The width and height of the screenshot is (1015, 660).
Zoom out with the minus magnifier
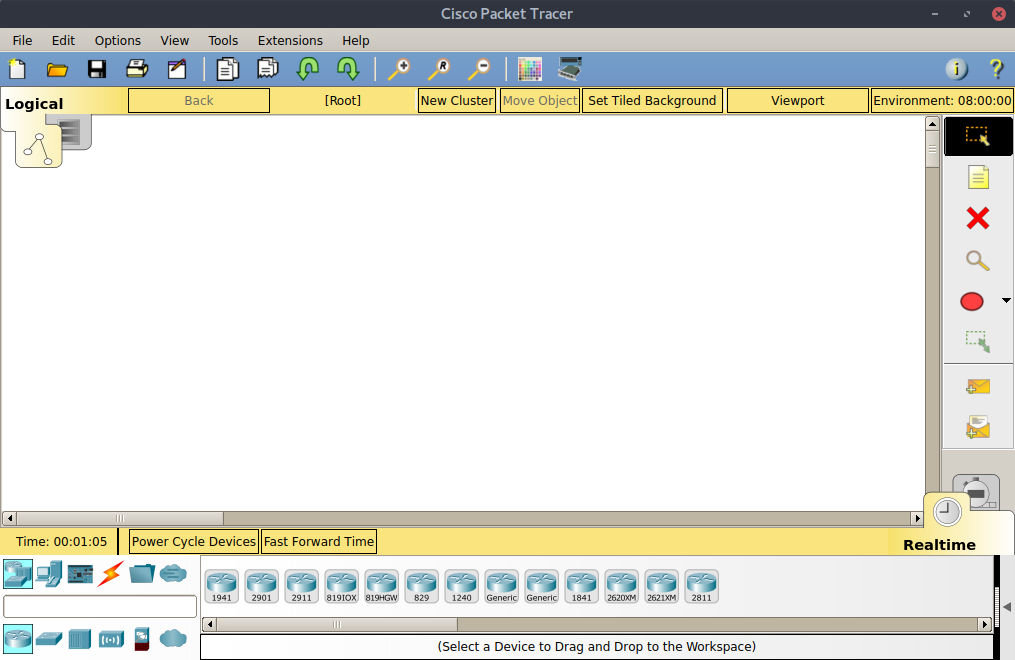[479, 69]
